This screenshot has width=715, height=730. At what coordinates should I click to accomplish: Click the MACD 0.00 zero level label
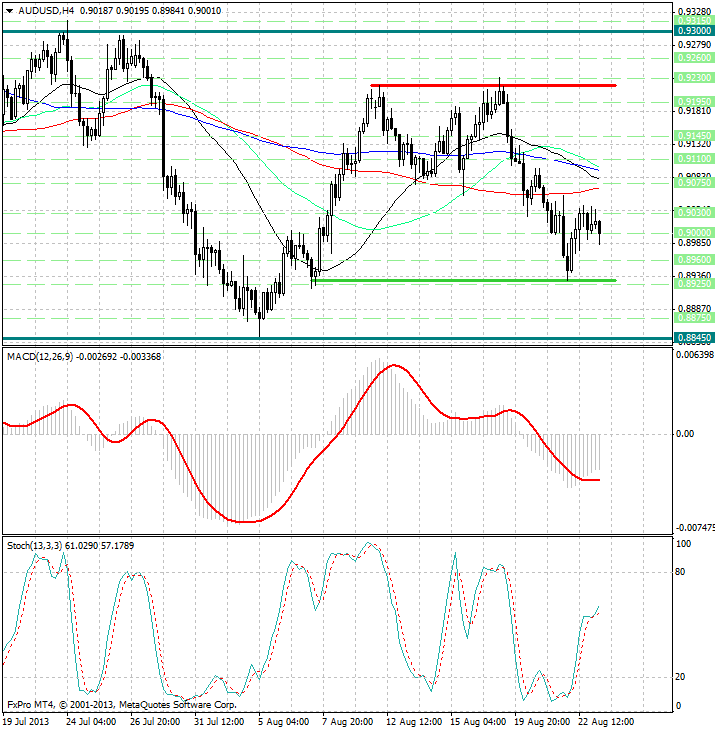click(x=687, y=434)
